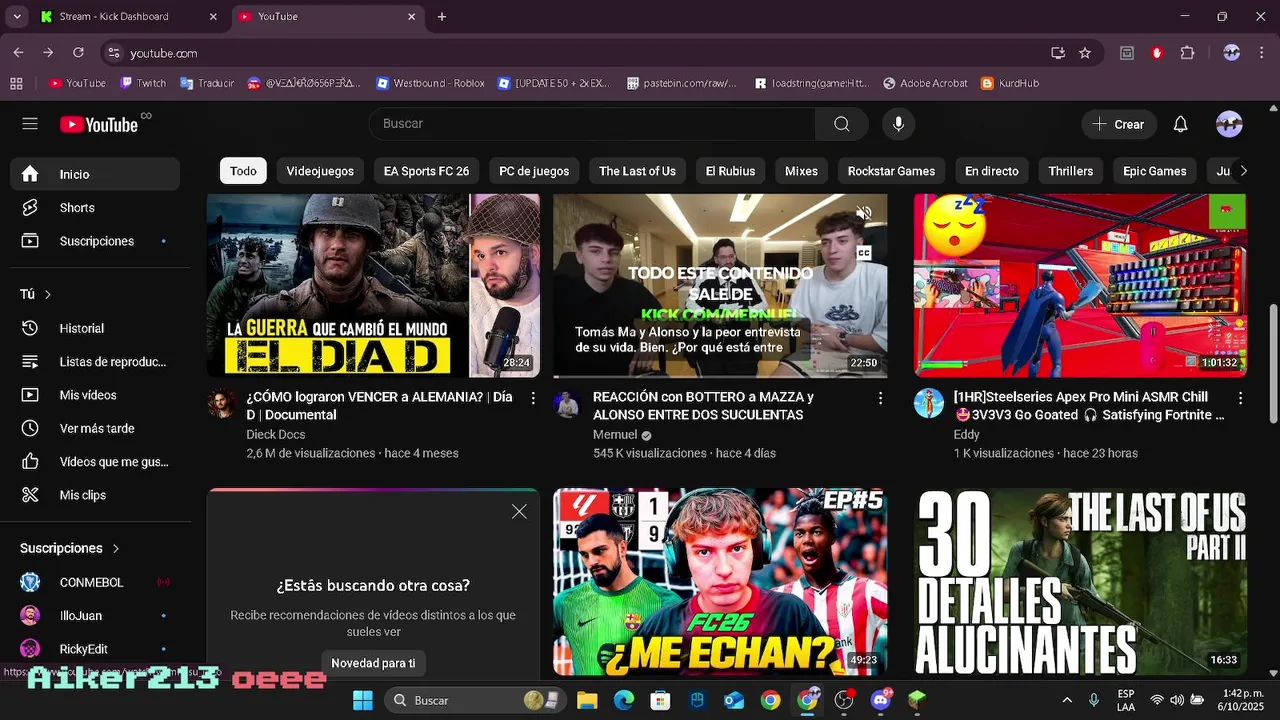Open the YouTube hamburger guide menu
This screenshot has width=1280, height=720.
[x=30, y=124]
